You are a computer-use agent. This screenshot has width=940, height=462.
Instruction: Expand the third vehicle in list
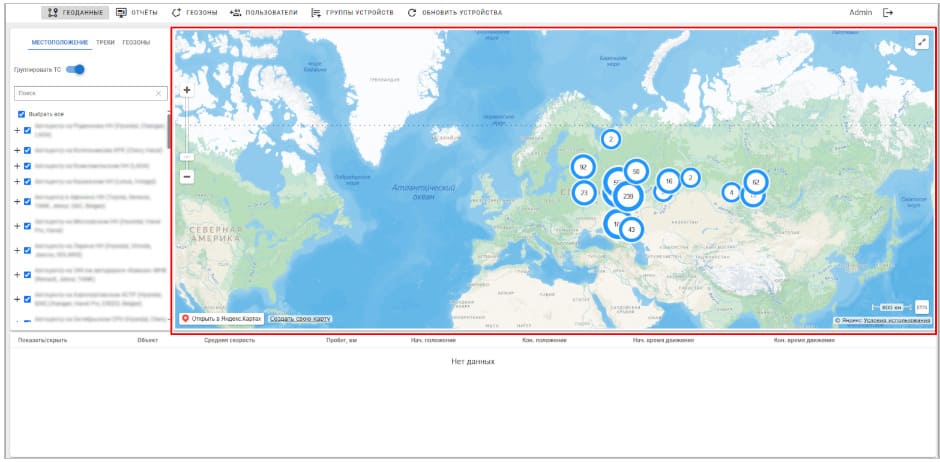[x=16, y=166]
